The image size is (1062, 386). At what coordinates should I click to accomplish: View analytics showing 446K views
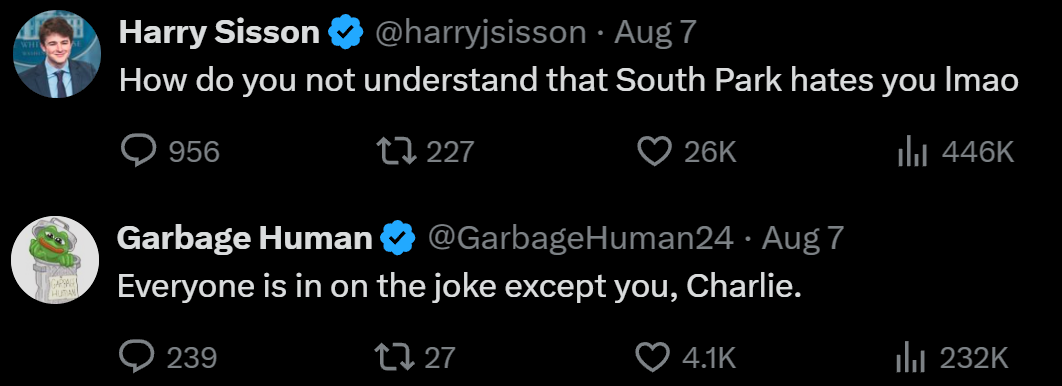tap(955, 152)
